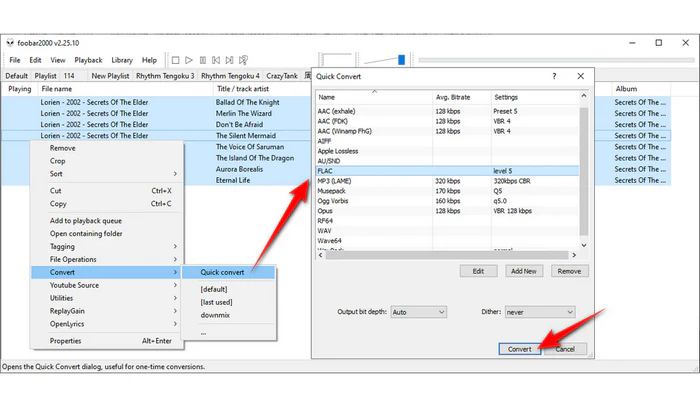Click the Quick Convert help question mark
Screen dimensions: 700x407
click(554, 76)
